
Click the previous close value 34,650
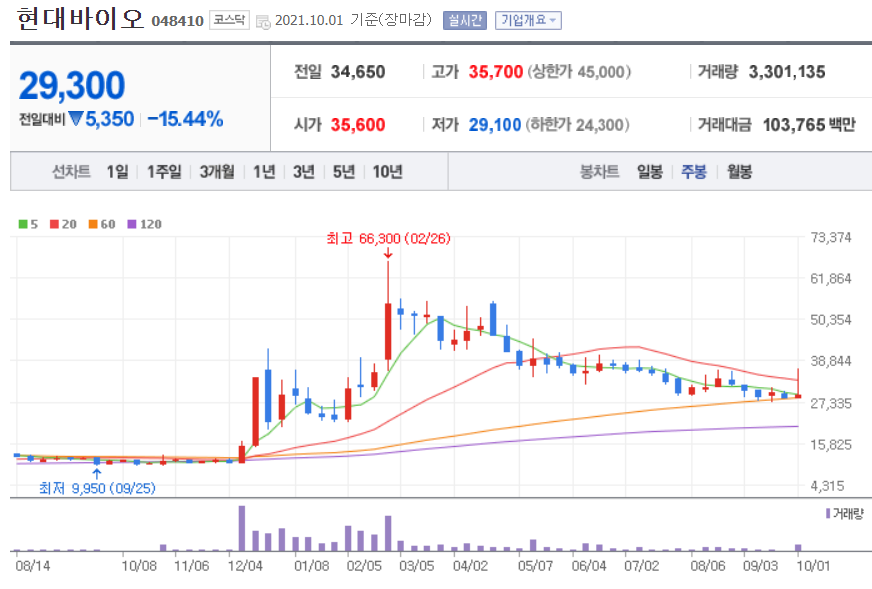(x=358, y=72)
